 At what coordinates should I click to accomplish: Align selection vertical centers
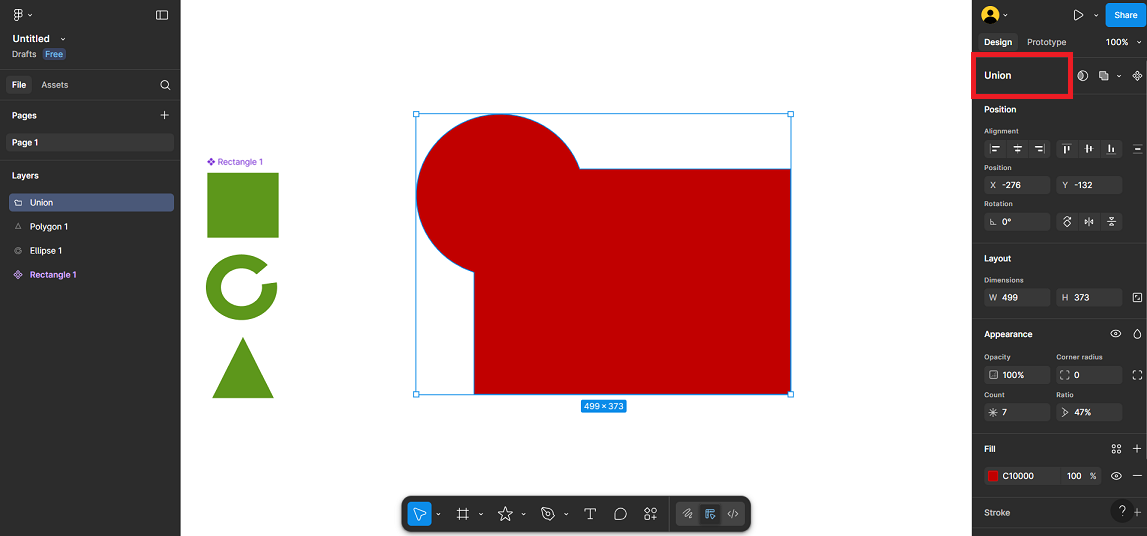pyautogui.click(x=1089, y=149)
